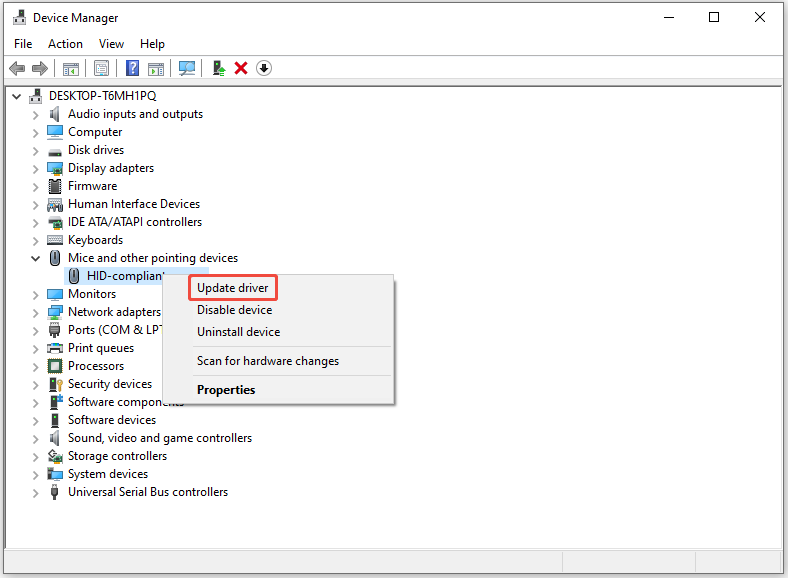This screenshot has height=578, width=788.
Task: Expand the Keyboards chevron
Action: coord(35,241)
